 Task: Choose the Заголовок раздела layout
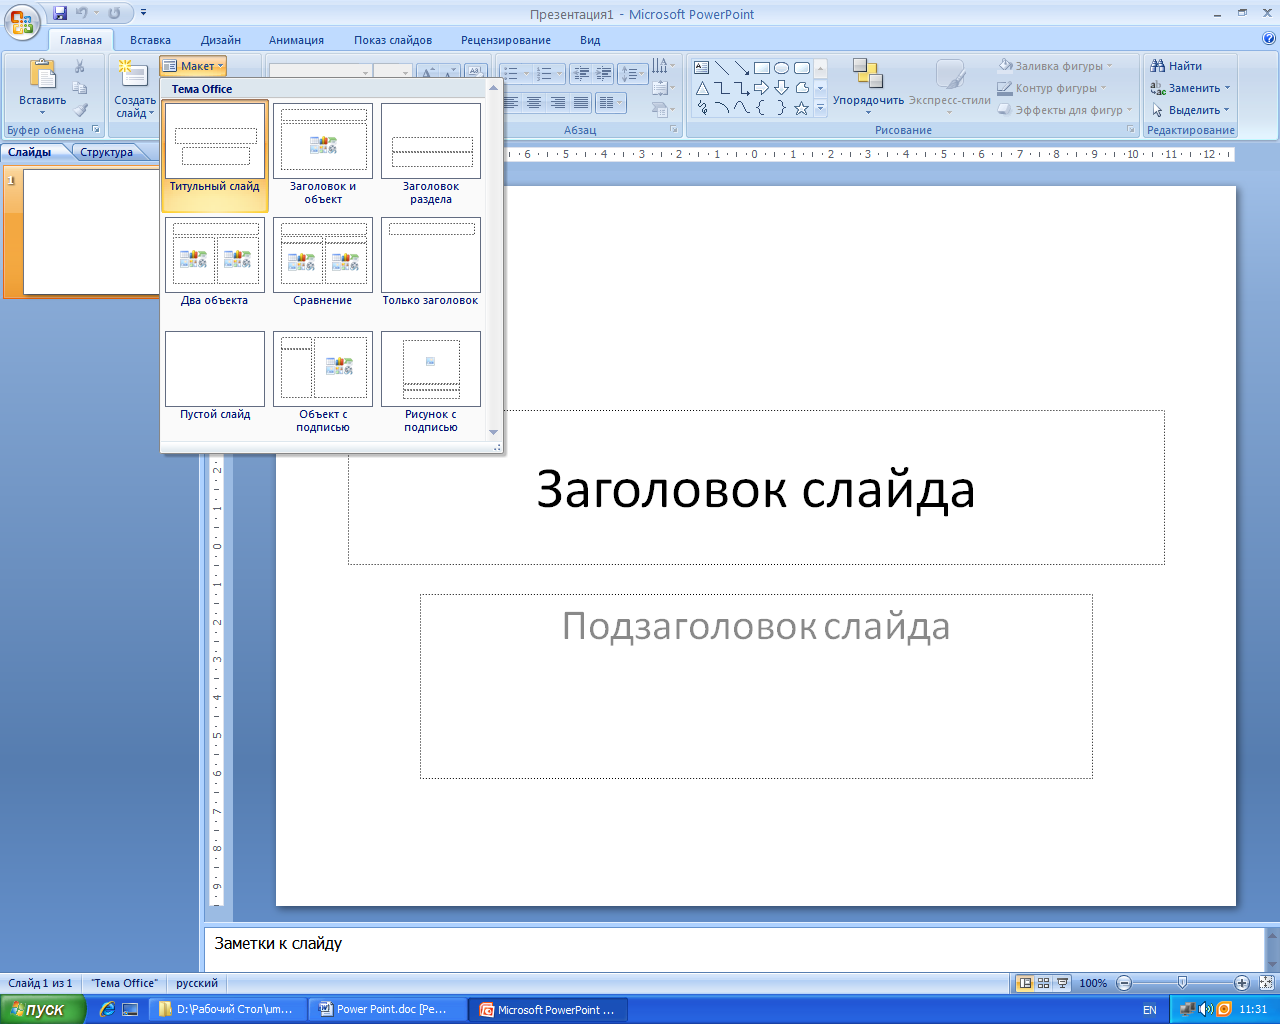(x=431, y=153)
